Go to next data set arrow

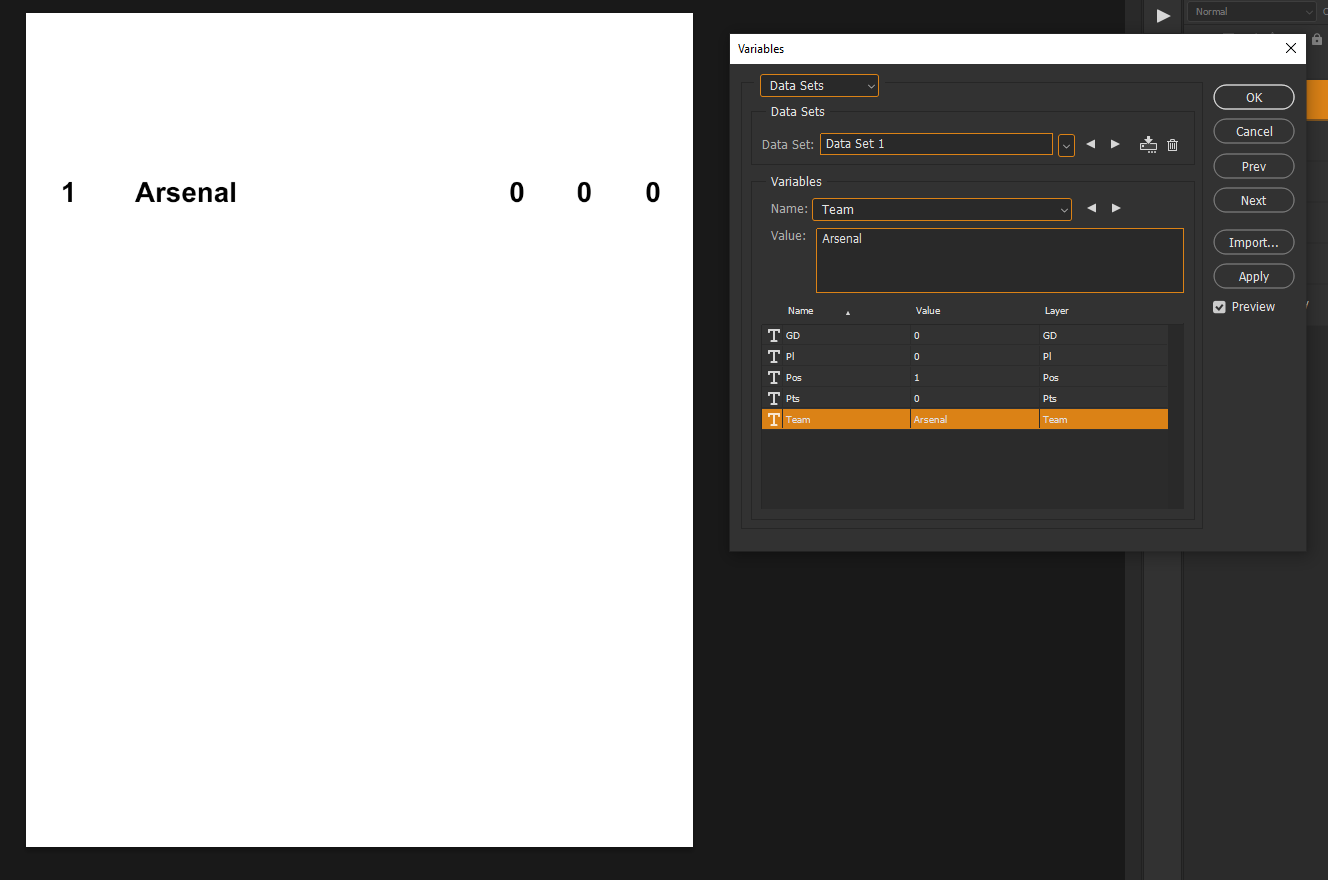(x=1115, y=144)
